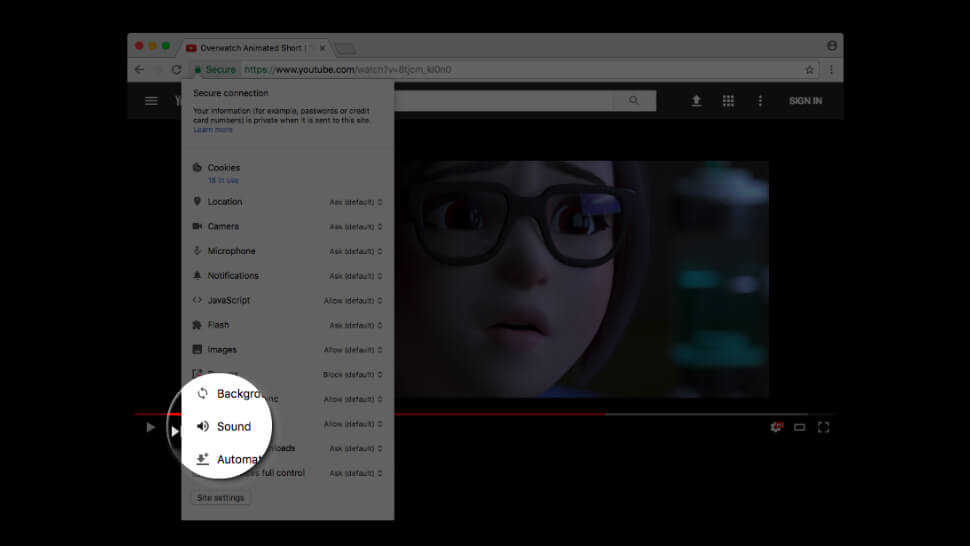
Task: Reload the YouTube page
Action: click(x=176, y=69)
